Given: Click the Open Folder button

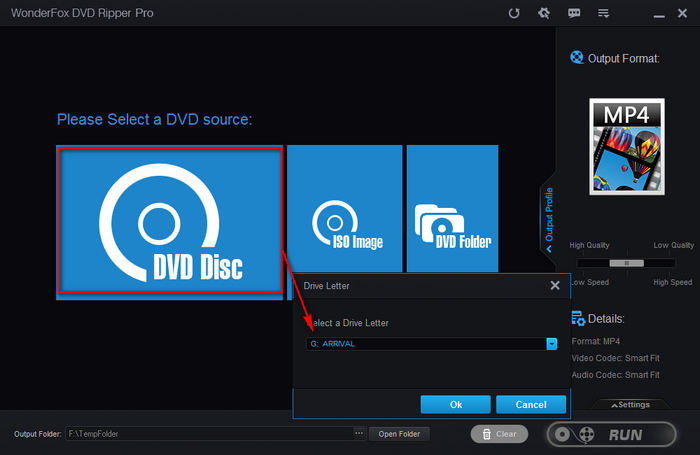Looking at the screenshot, I should click(x=399, y=434).
